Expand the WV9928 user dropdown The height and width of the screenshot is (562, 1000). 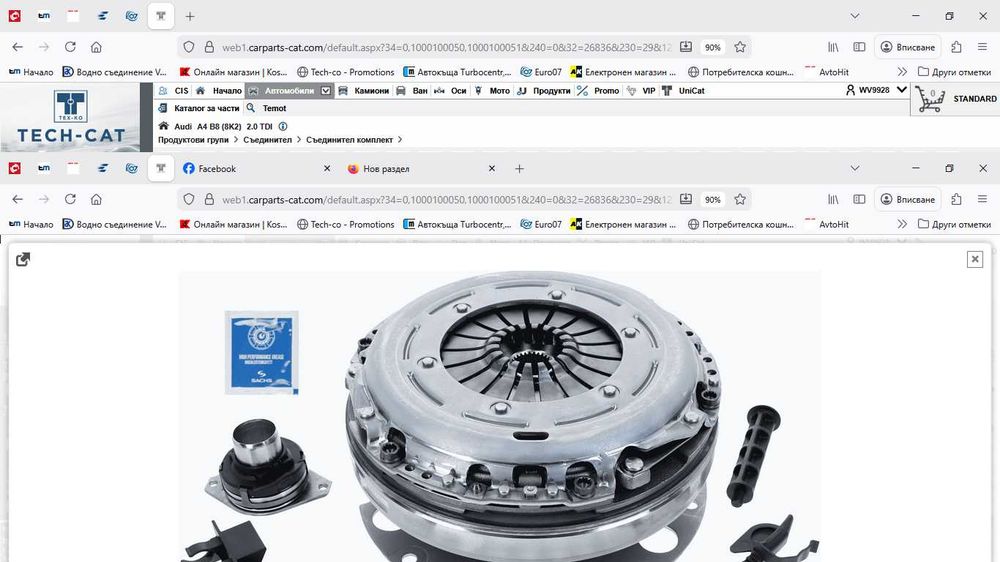902,90
